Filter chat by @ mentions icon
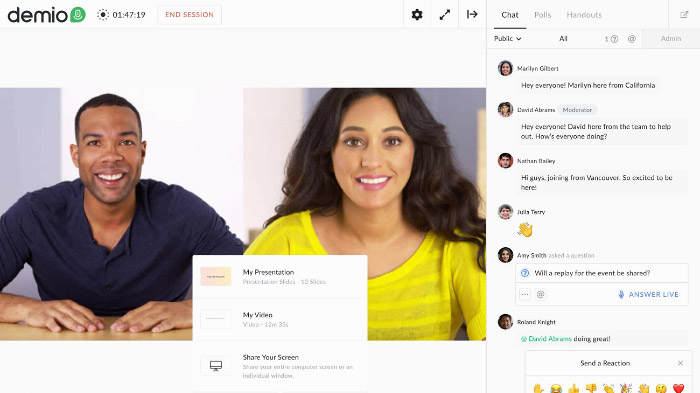 click(632, 39)
